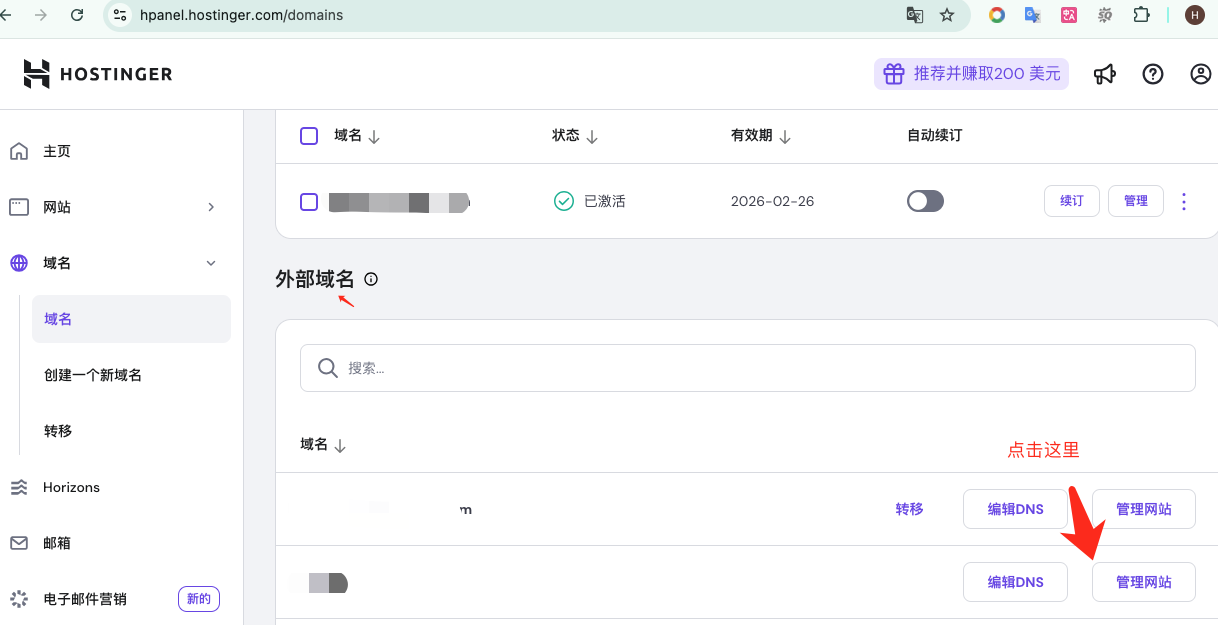Toggle the 自动续订 auto-renew switch
Screen dimensions: 1218x625
[925, 201]
